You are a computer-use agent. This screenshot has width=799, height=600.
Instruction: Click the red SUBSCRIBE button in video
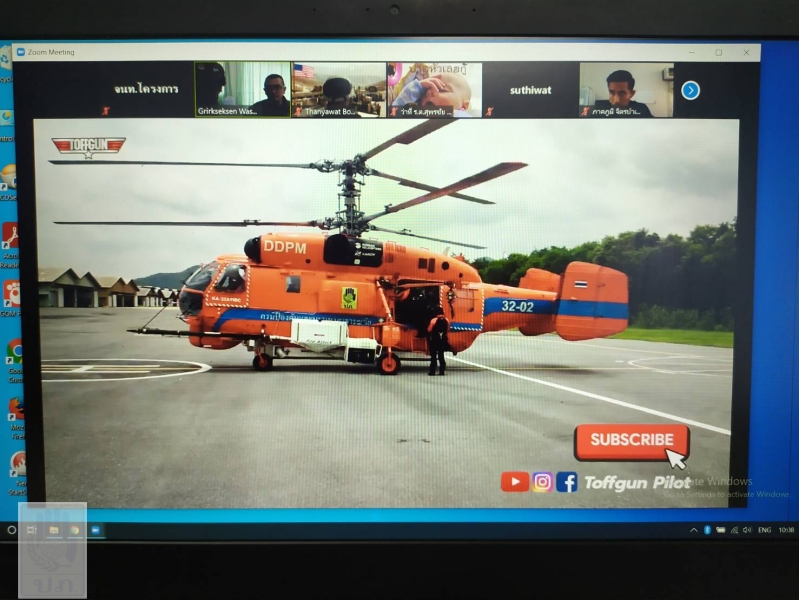[x=631, y=441]
